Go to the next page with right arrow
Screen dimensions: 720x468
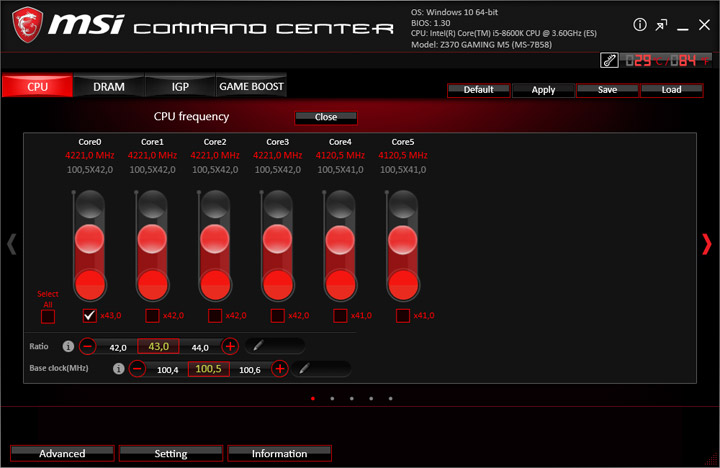coord(707,243)
